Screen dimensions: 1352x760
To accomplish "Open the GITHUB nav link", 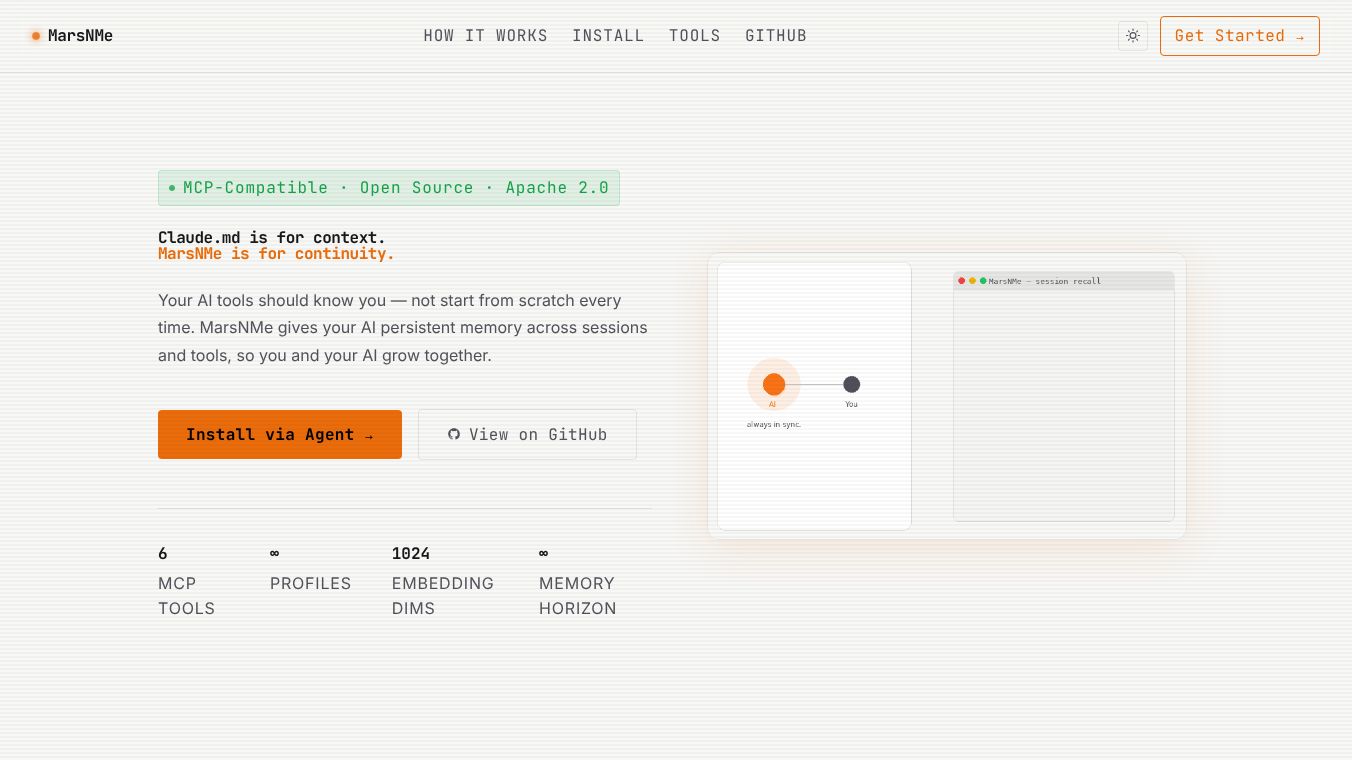I will click(x=776, y=36).
